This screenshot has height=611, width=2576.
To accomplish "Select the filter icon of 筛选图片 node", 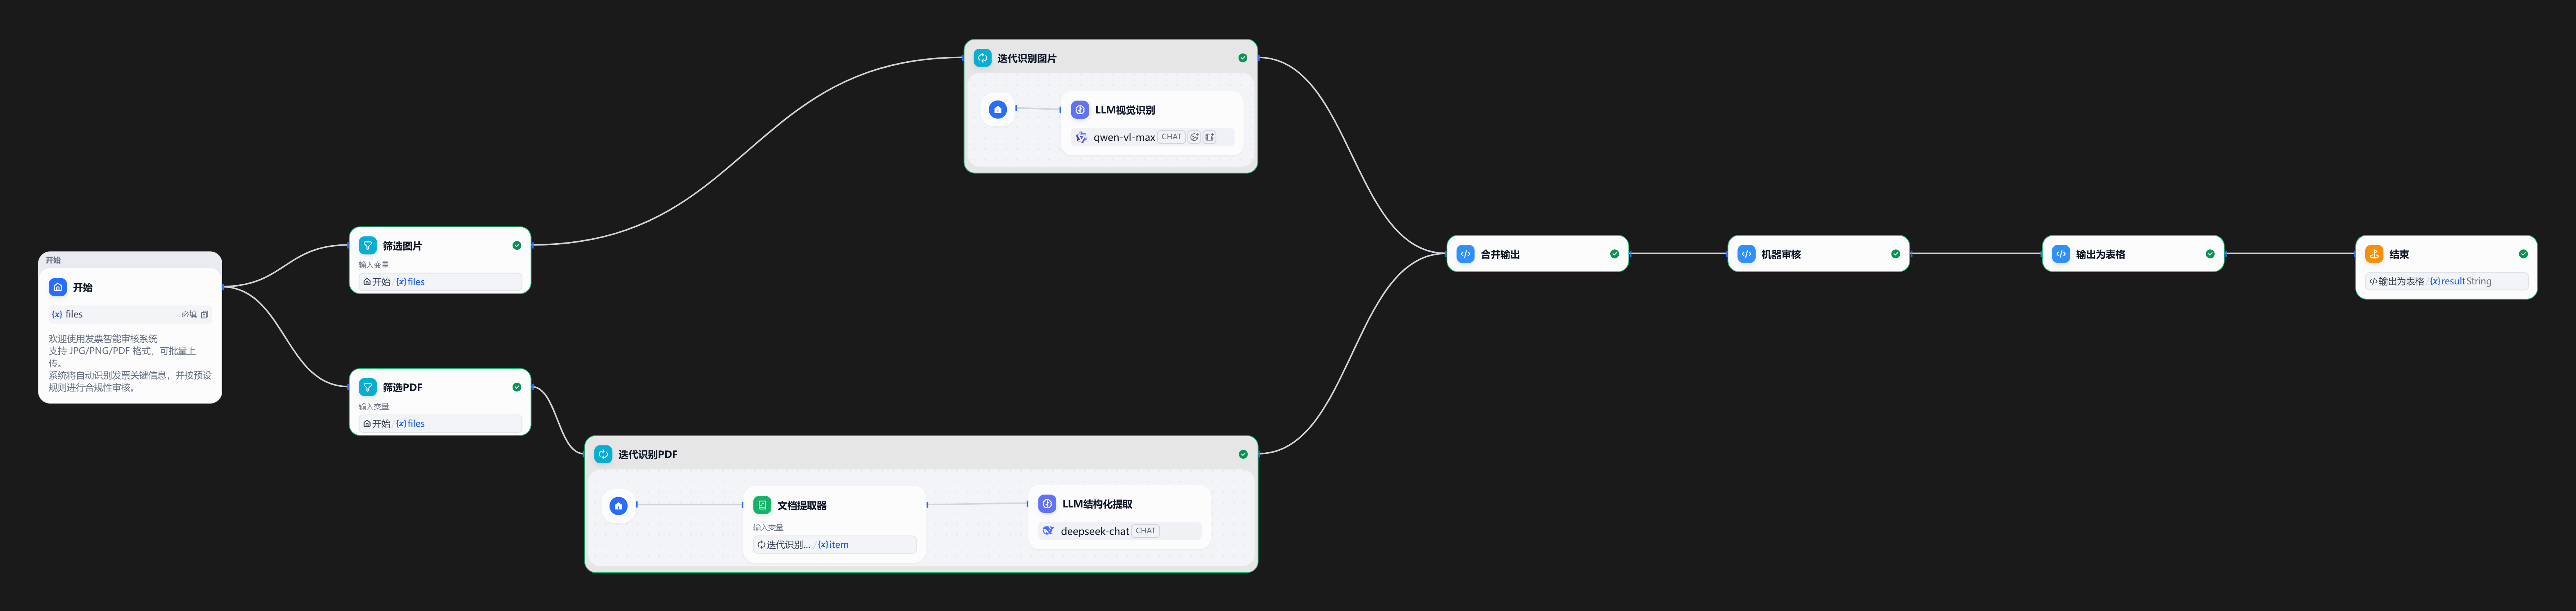I will point(368,245).
